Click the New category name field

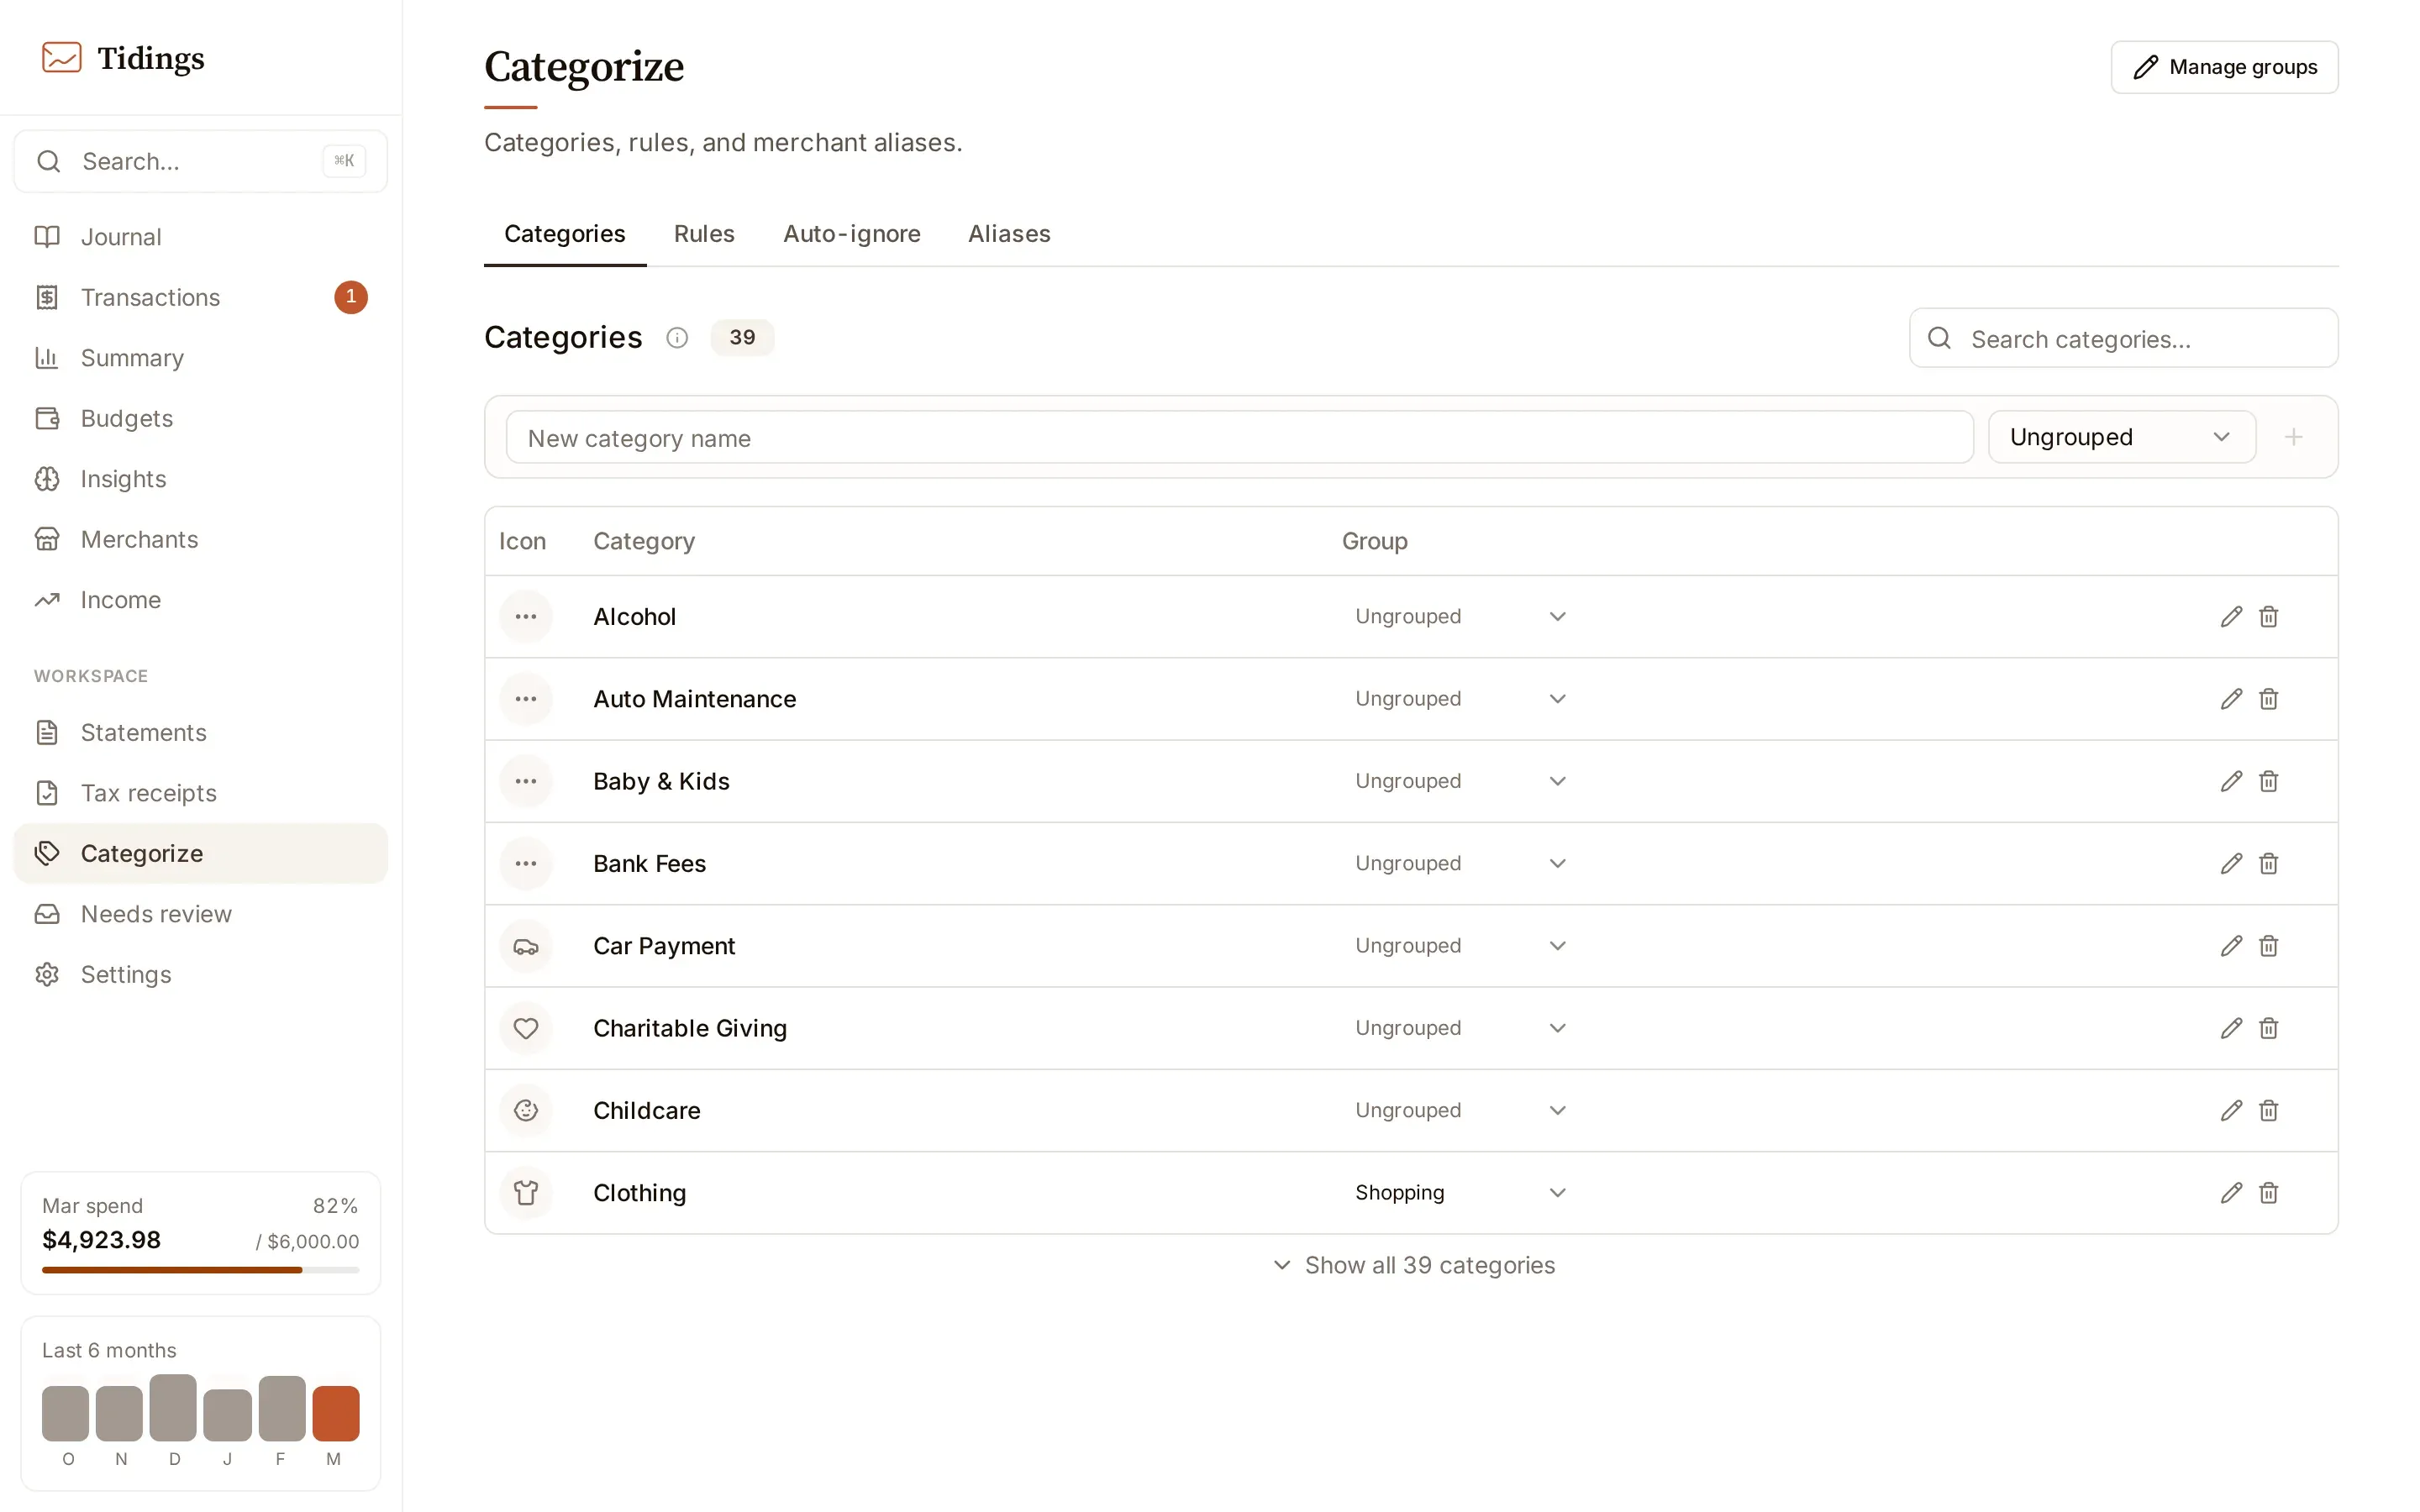point(1239,437)
